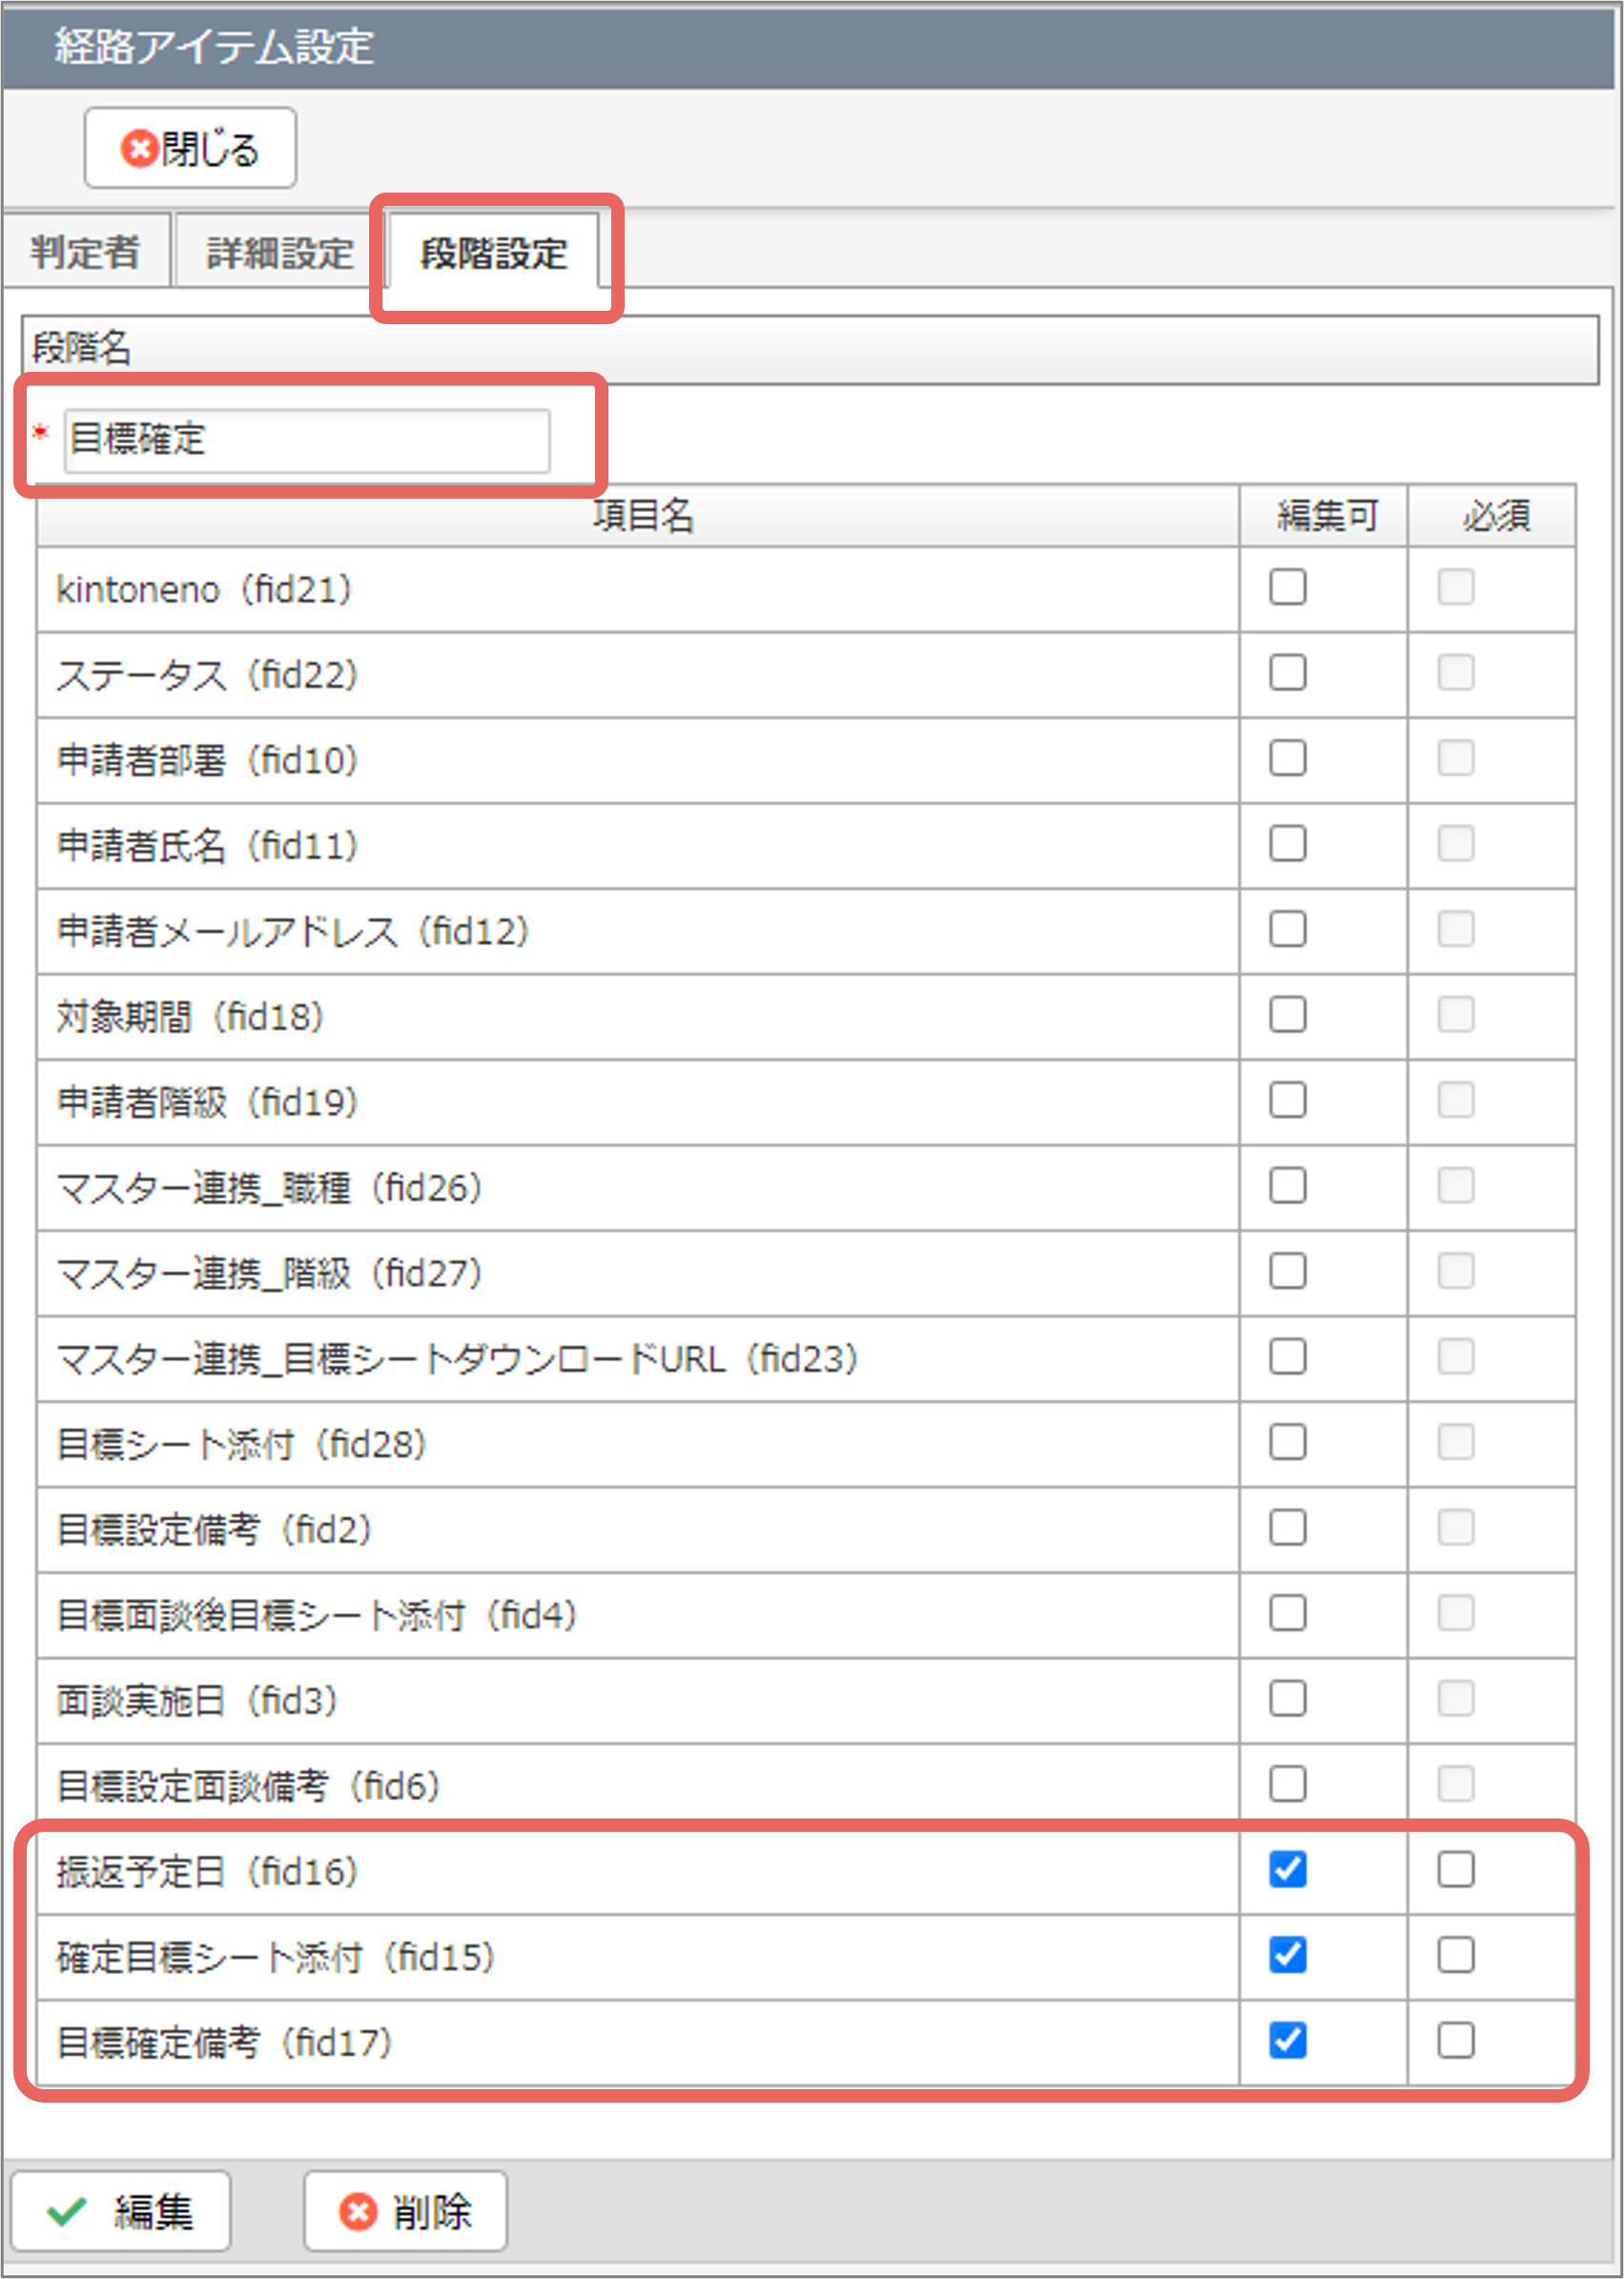Toggle 編集可 for 申請者部署 (fid10)
1624x2279 pixels.
point(1287,758)
